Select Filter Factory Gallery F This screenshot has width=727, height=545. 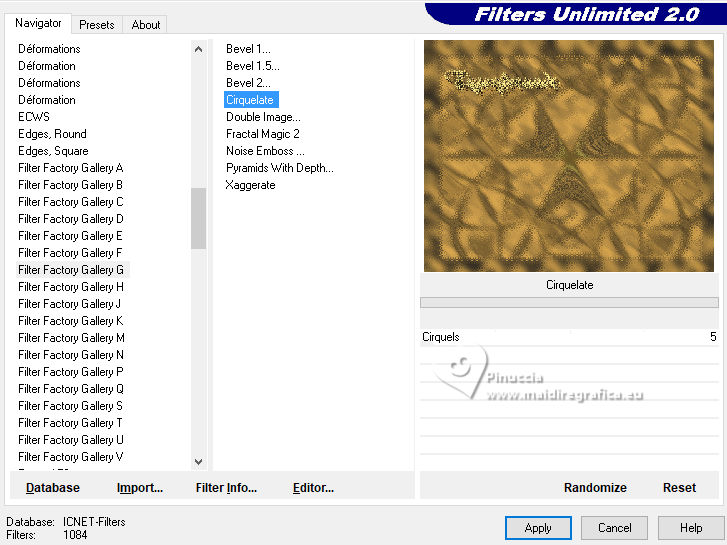pyautogui.click(x=70, y=253)
